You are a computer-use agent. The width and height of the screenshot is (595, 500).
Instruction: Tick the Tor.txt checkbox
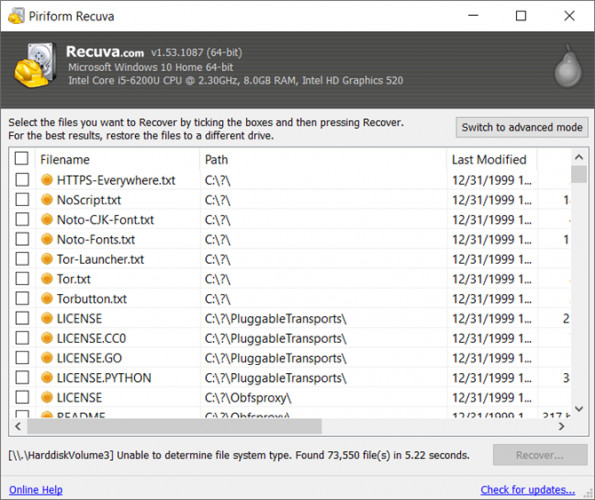click(22, 278)
